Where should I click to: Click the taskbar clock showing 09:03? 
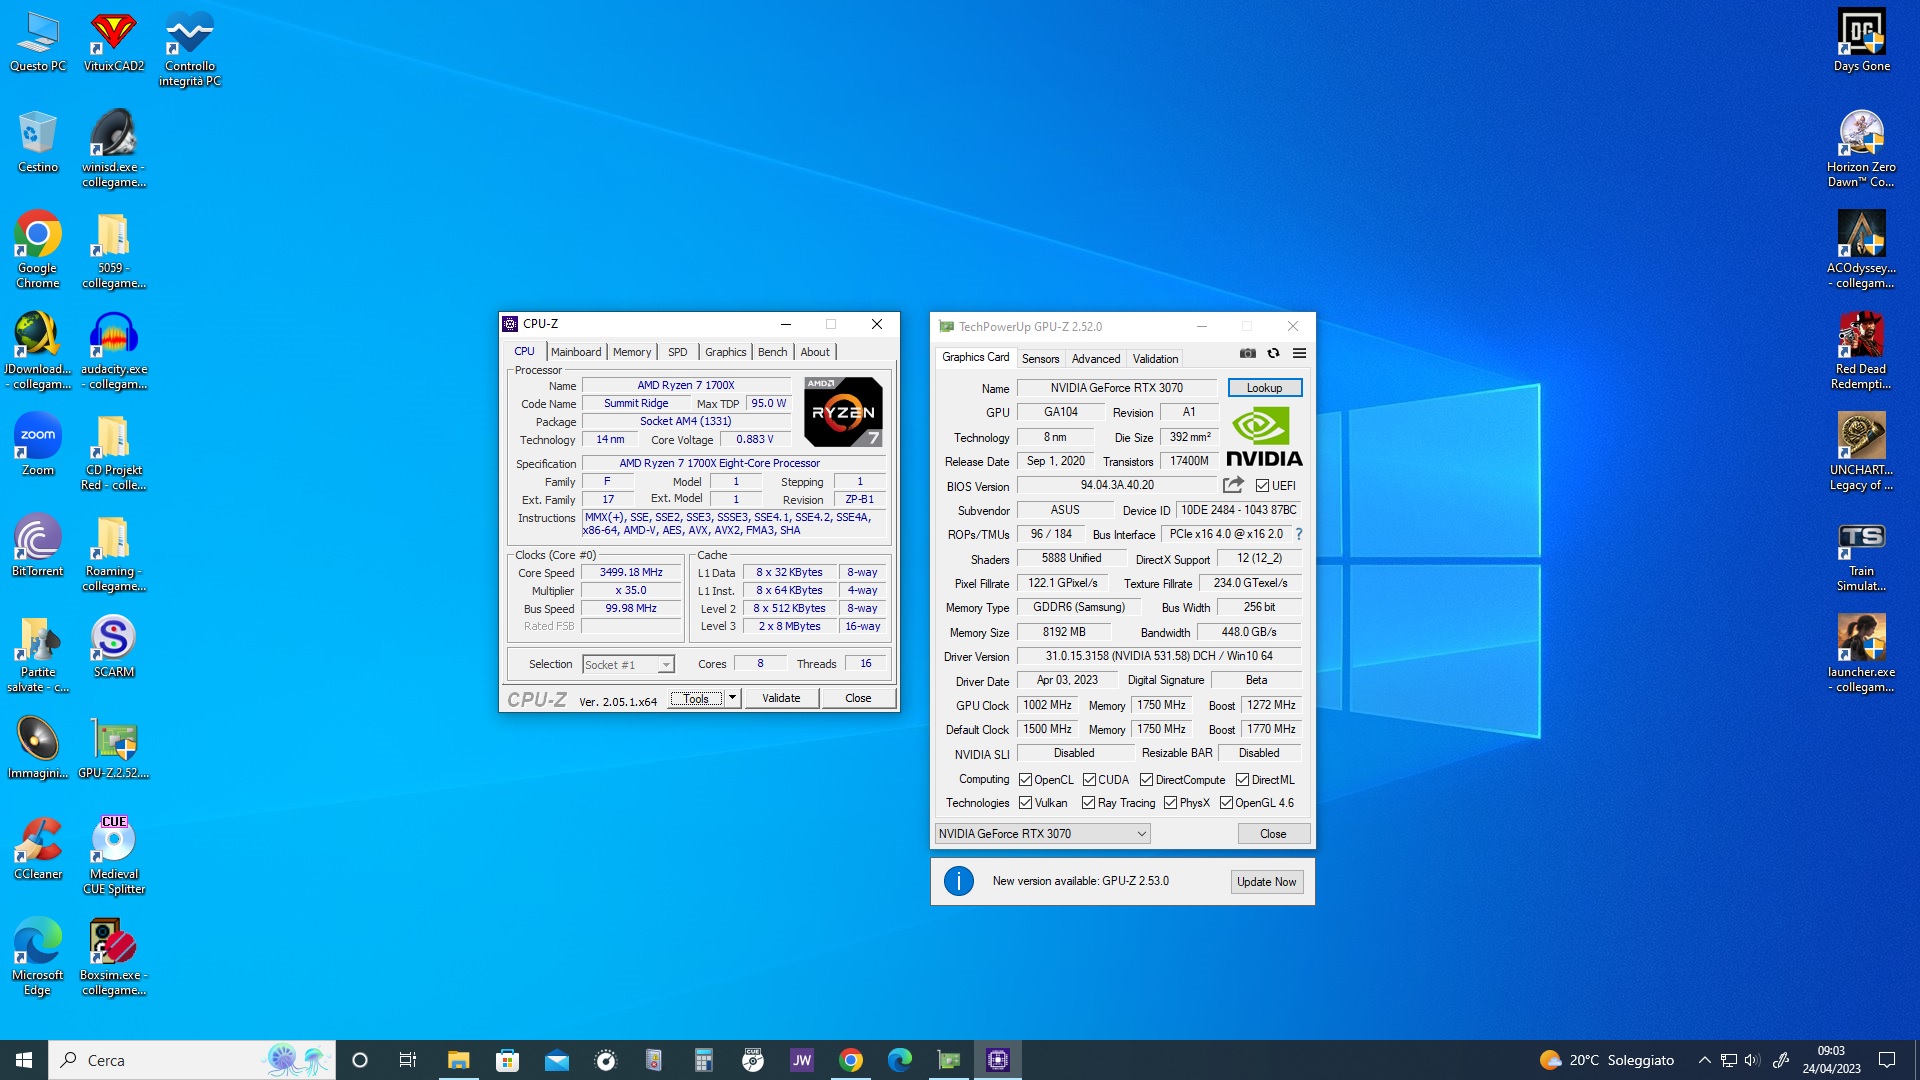pyautogui.click(x=1831, y=1060)
